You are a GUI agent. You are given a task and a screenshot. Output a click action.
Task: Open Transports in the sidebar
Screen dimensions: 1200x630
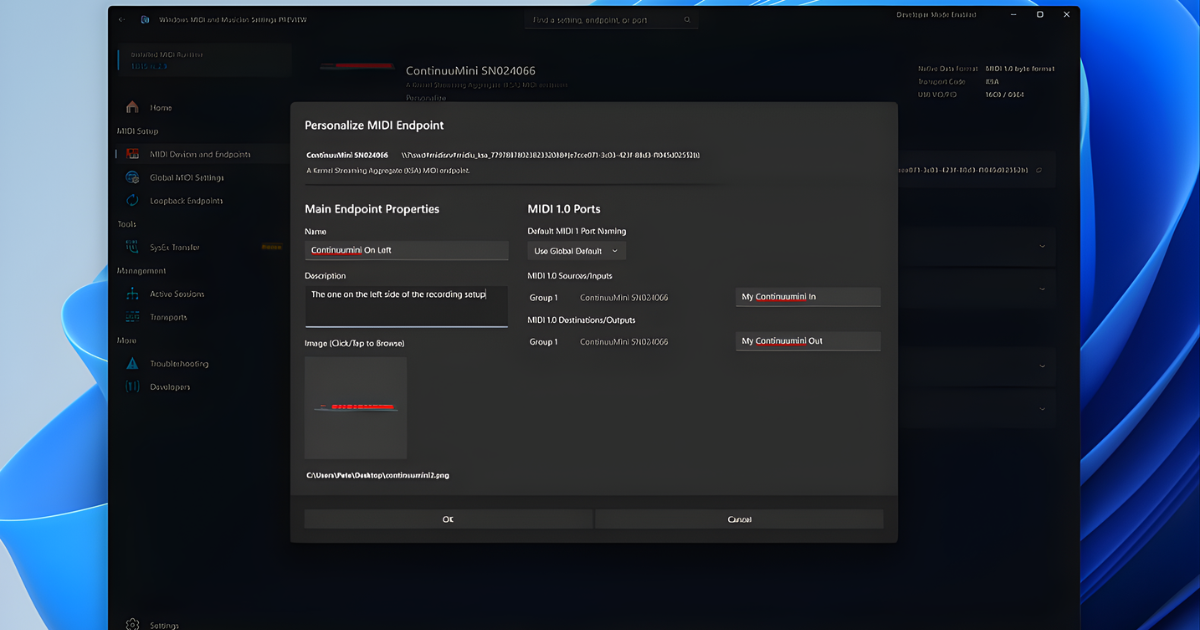click(x=168, y=317)
